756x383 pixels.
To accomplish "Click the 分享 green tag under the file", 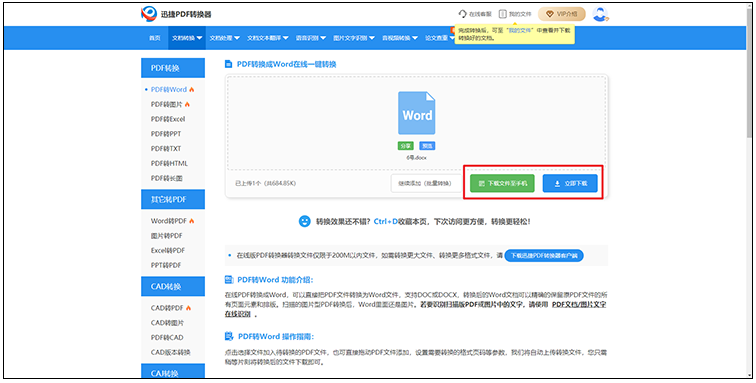I will pyautogui.click(x=405, y=146).
